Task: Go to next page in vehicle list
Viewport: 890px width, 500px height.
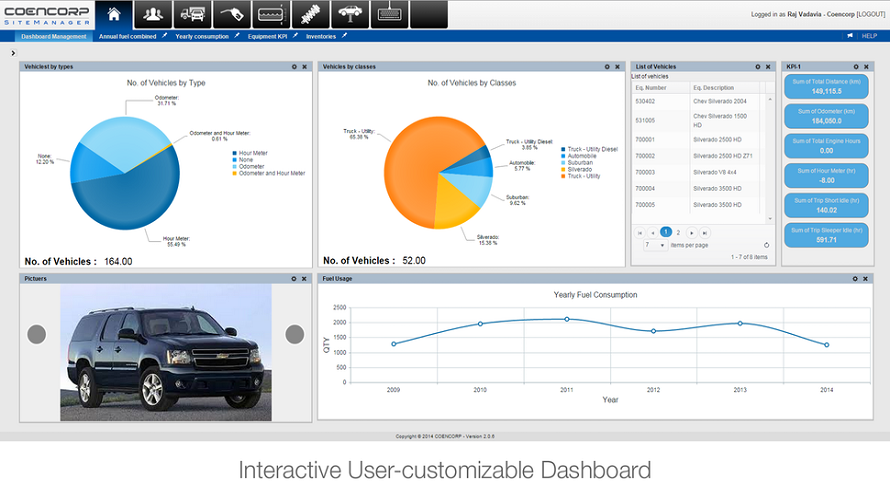Action: 691,233
